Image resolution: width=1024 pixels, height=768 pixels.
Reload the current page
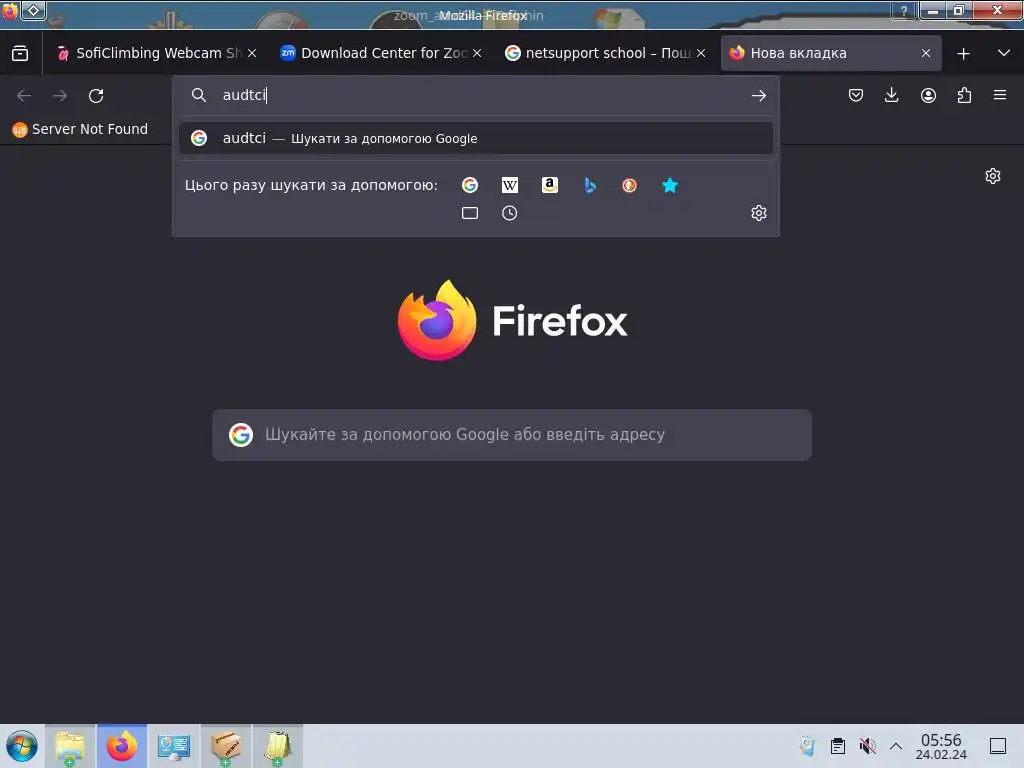[96, 96]
